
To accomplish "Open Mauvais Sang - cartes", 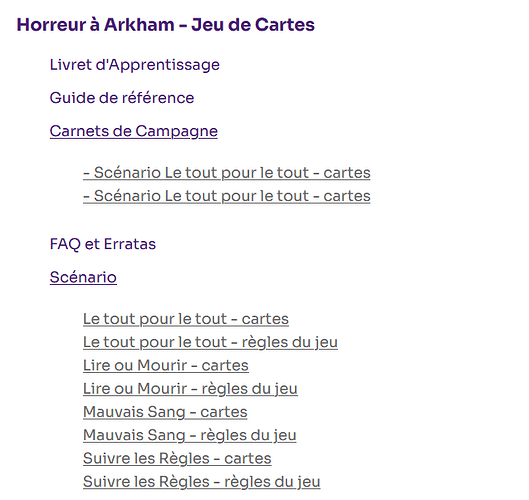I will click(x=165, y=412).
